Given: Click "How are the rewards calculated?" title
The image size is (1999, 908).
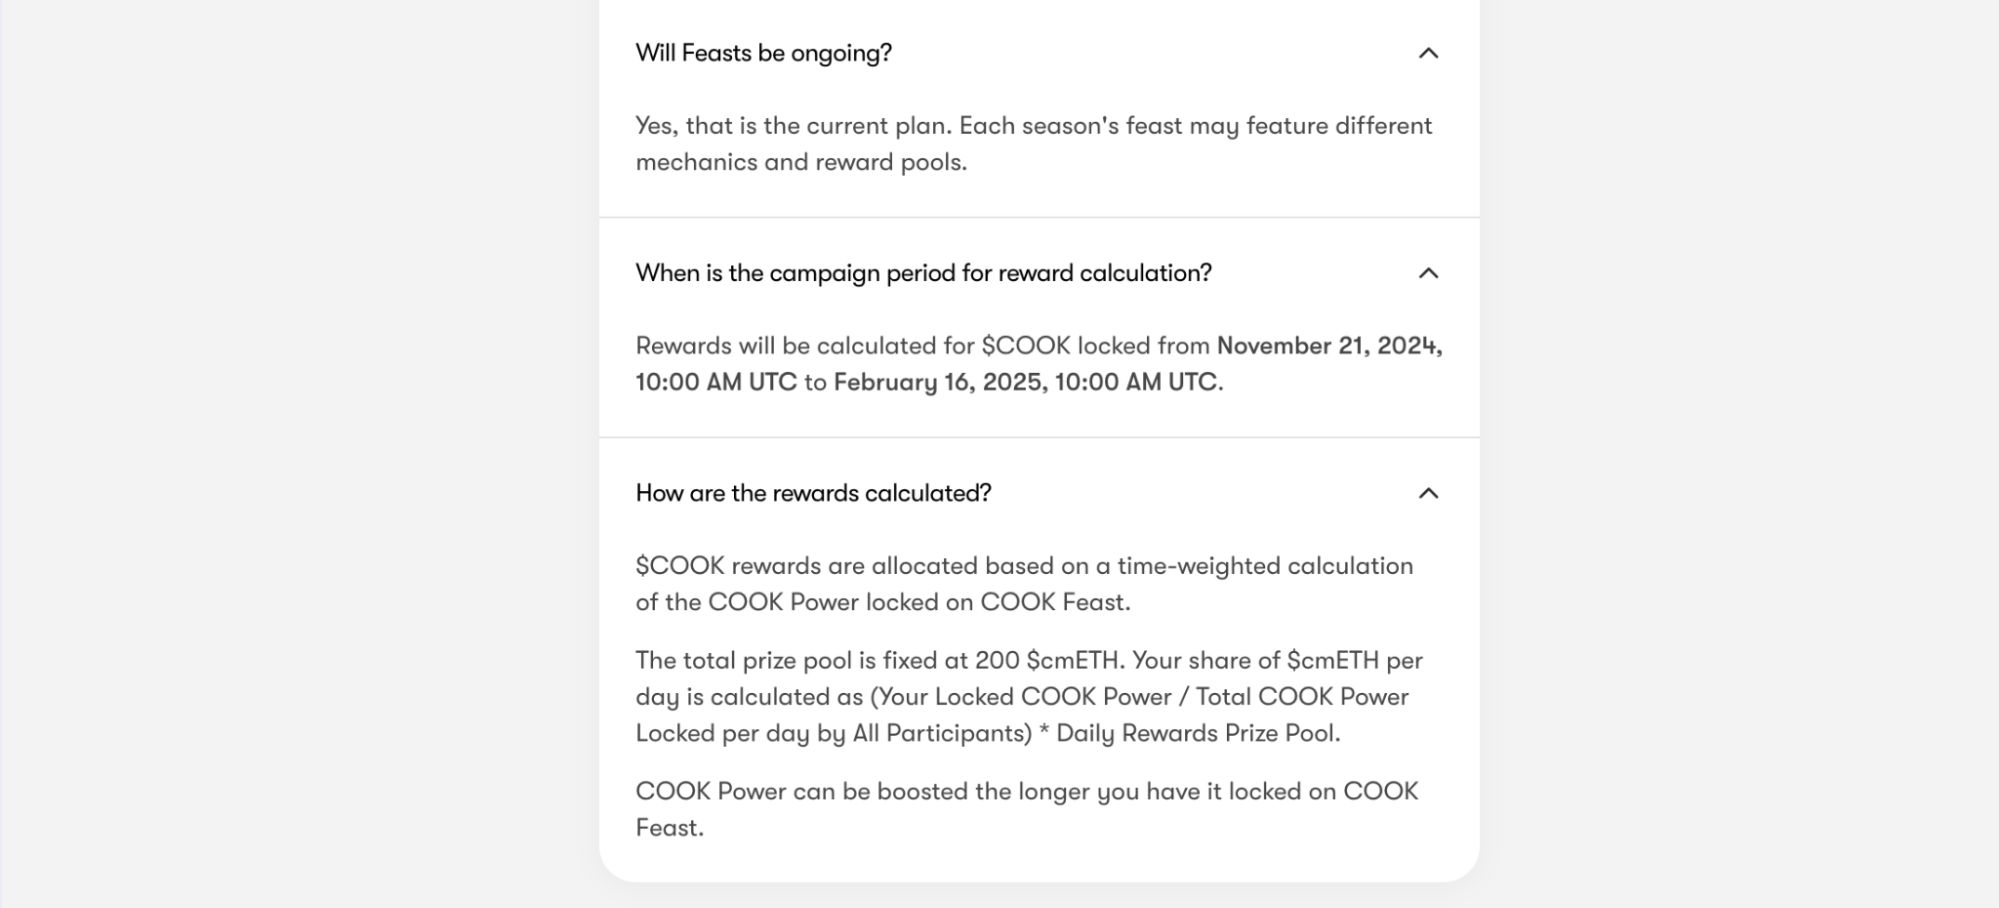Looking at the screenshot, I should [813, 493].
